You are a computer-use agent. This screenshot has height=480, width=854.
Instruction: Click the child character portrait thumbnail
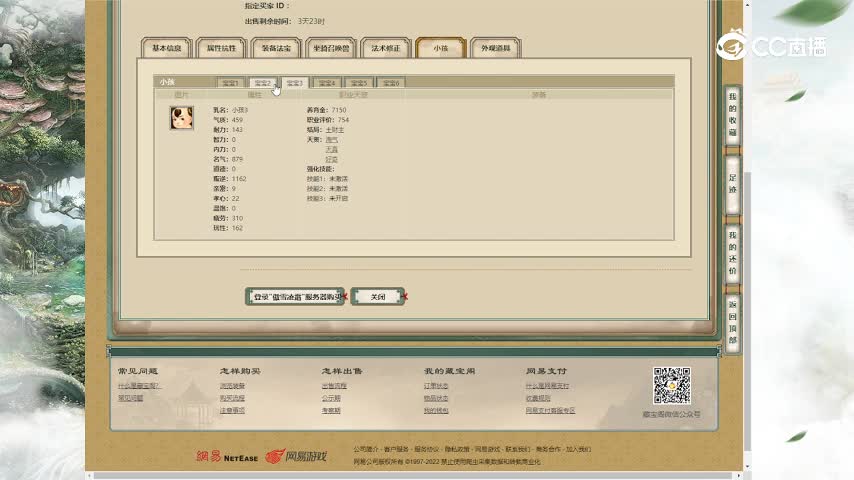click(181, 118)
